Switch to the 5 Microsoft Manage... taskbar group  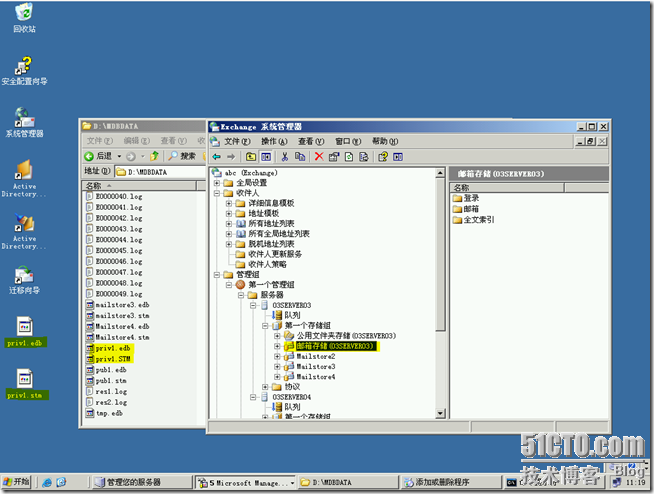click(246, 482)
